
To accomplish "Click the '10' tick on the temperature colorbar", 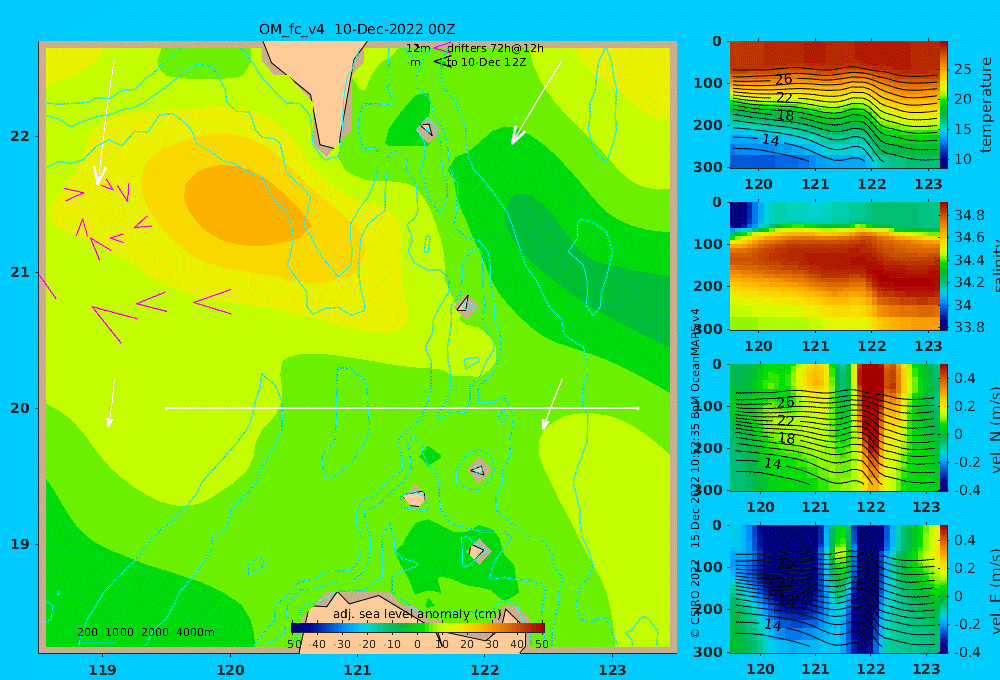I will (x=963, y=159).
